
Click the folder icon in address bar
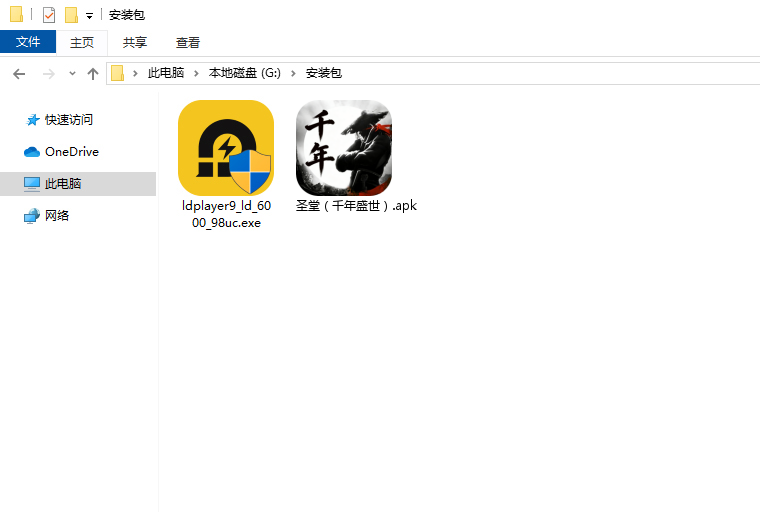(118, 73)
